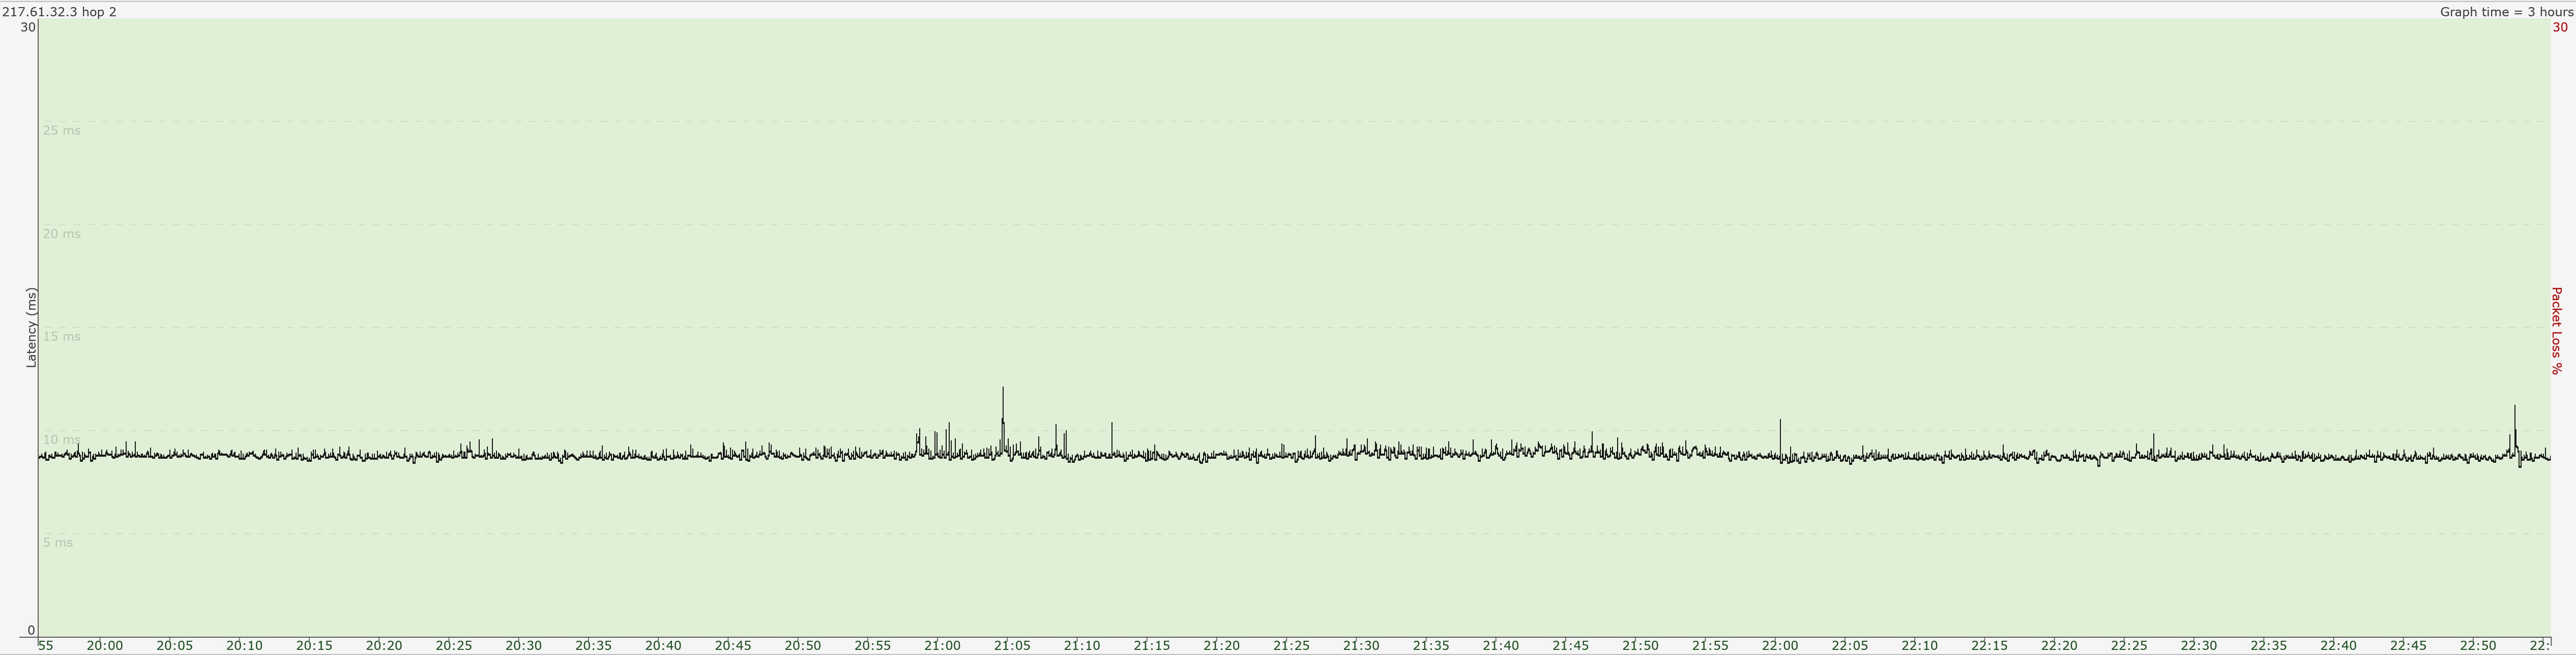Screen dimensions: 2576x655
Task: Click the red 30 packet loss scale value
Action: tap(2560, 28)
